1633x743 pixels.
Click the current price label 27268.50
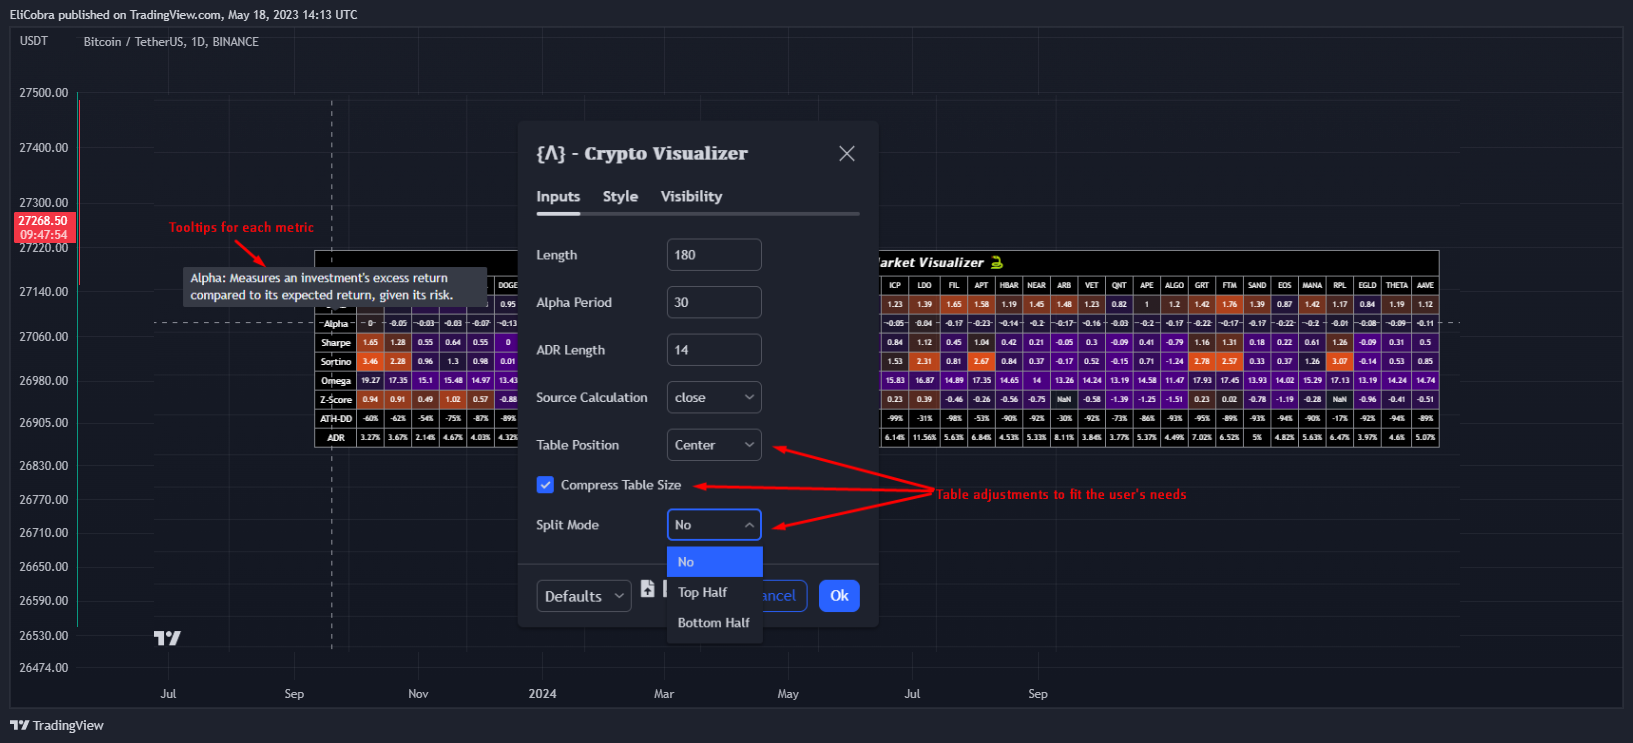tap(43, 221)
